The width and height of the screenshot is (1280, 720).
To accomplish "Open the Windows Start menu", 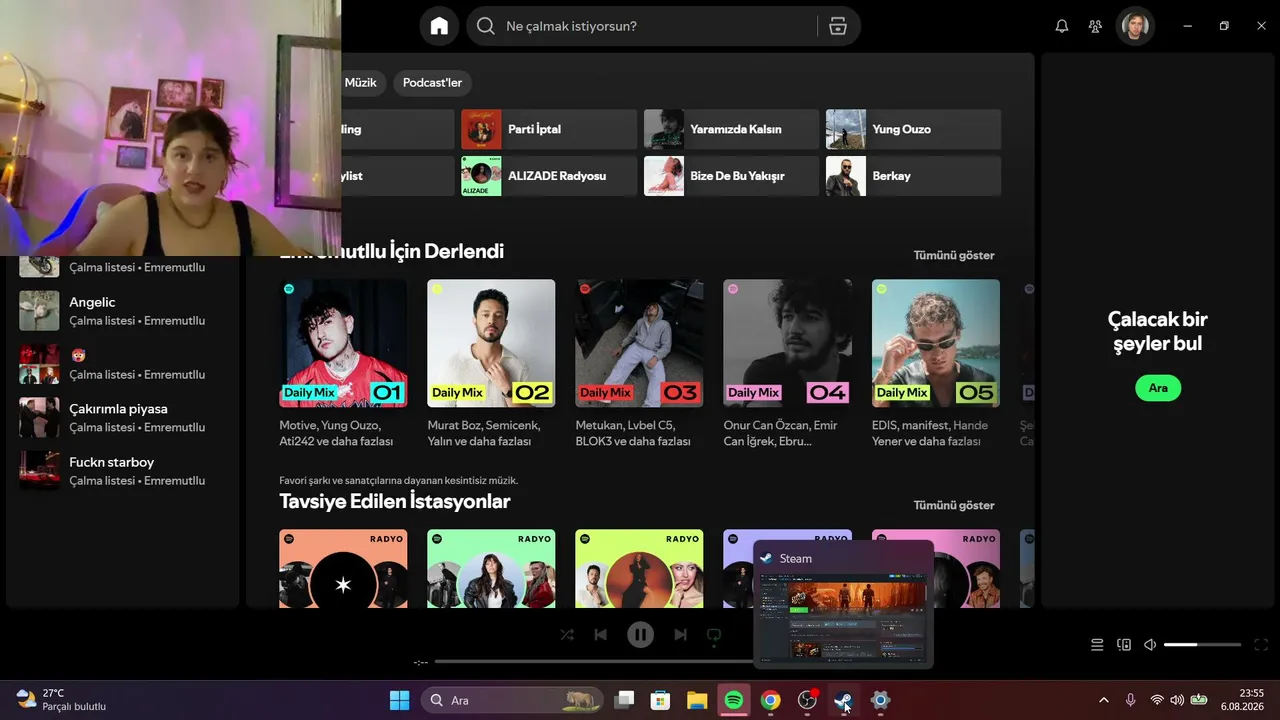I will click(399, 700).
